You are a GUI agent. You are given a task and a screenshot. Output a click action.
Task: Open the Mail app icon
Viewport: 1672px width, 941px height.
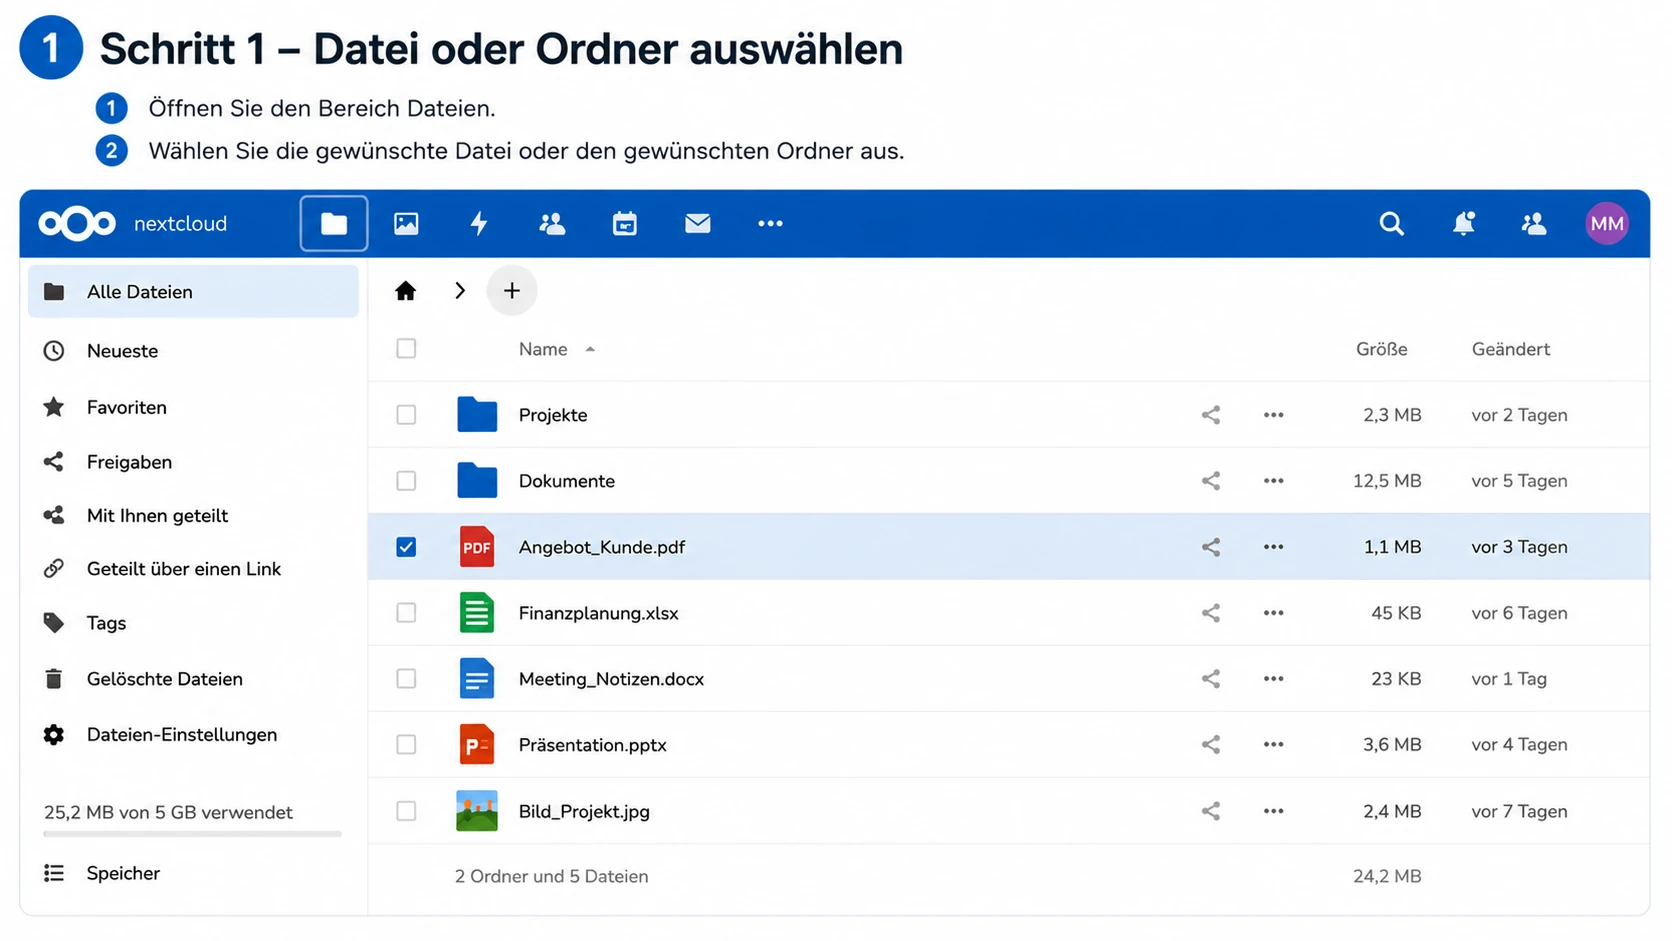698,223
